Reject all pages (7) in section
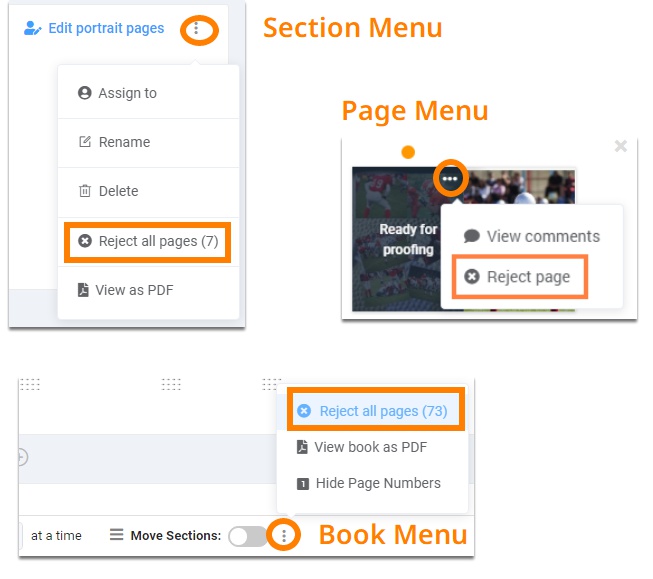This screenshot has height=579, width=653. 148,241
